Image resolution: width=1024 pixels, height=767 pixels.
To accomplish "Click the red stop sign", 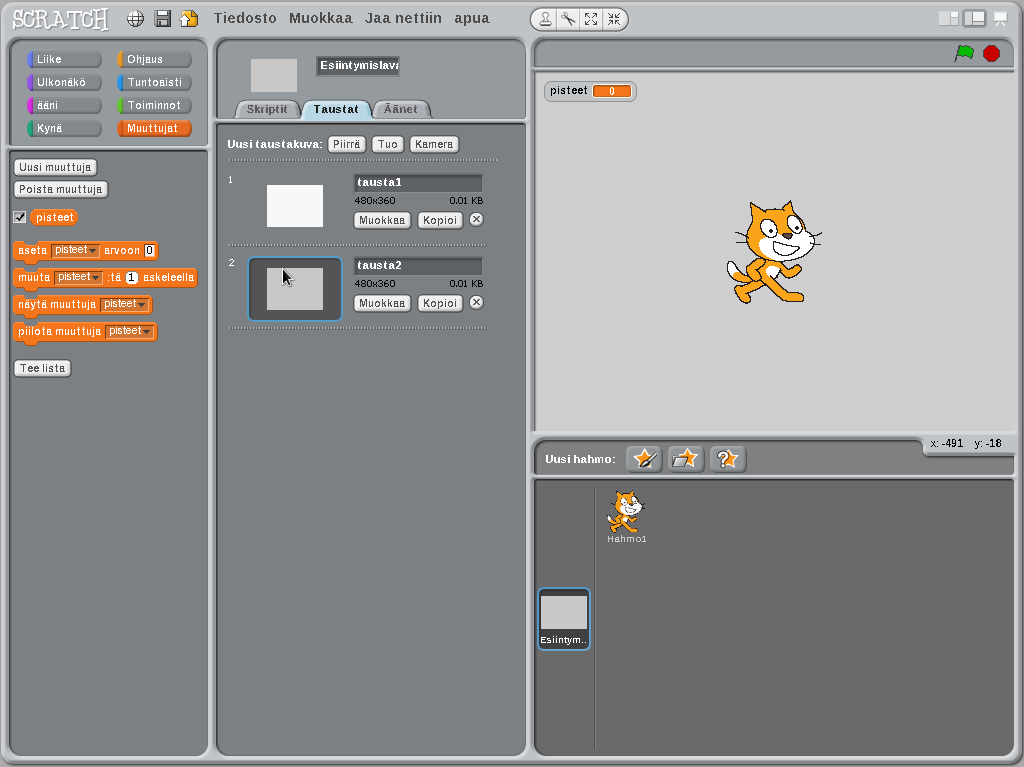I will tap(991, 54).
